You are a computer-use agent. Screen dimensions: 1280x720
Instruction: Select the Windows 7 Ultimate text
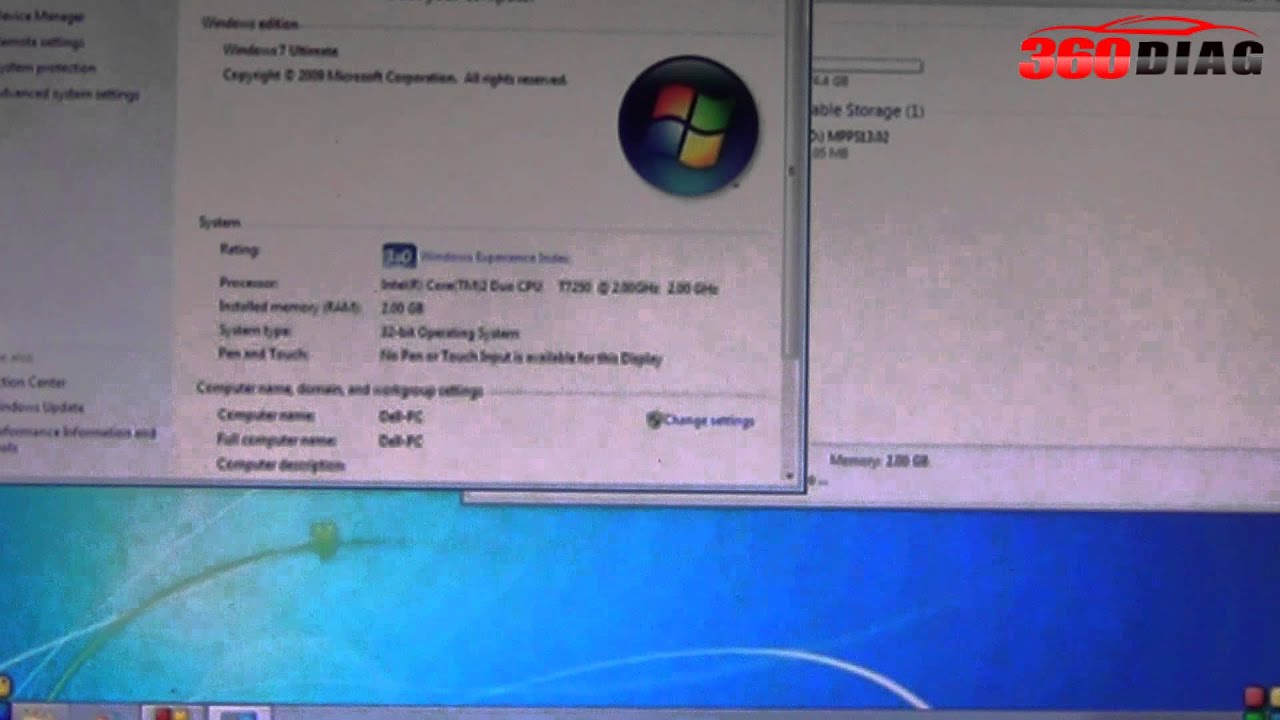click(280, 50)
